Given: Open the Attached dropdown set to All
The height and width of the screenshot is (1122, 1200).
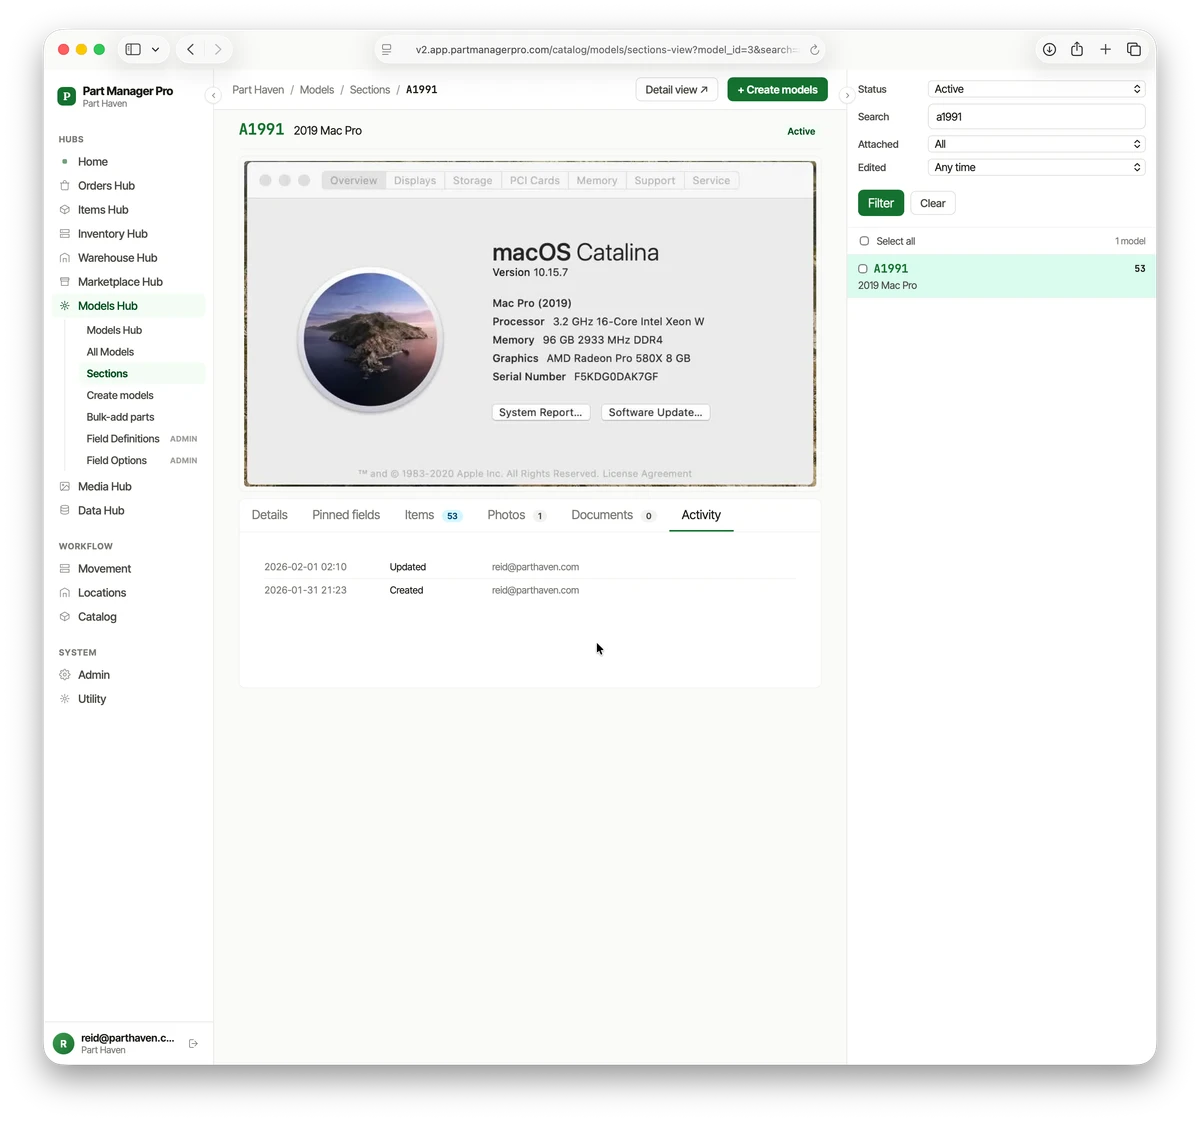Looking at the screenshot, I should click(x=1037, y=144).
